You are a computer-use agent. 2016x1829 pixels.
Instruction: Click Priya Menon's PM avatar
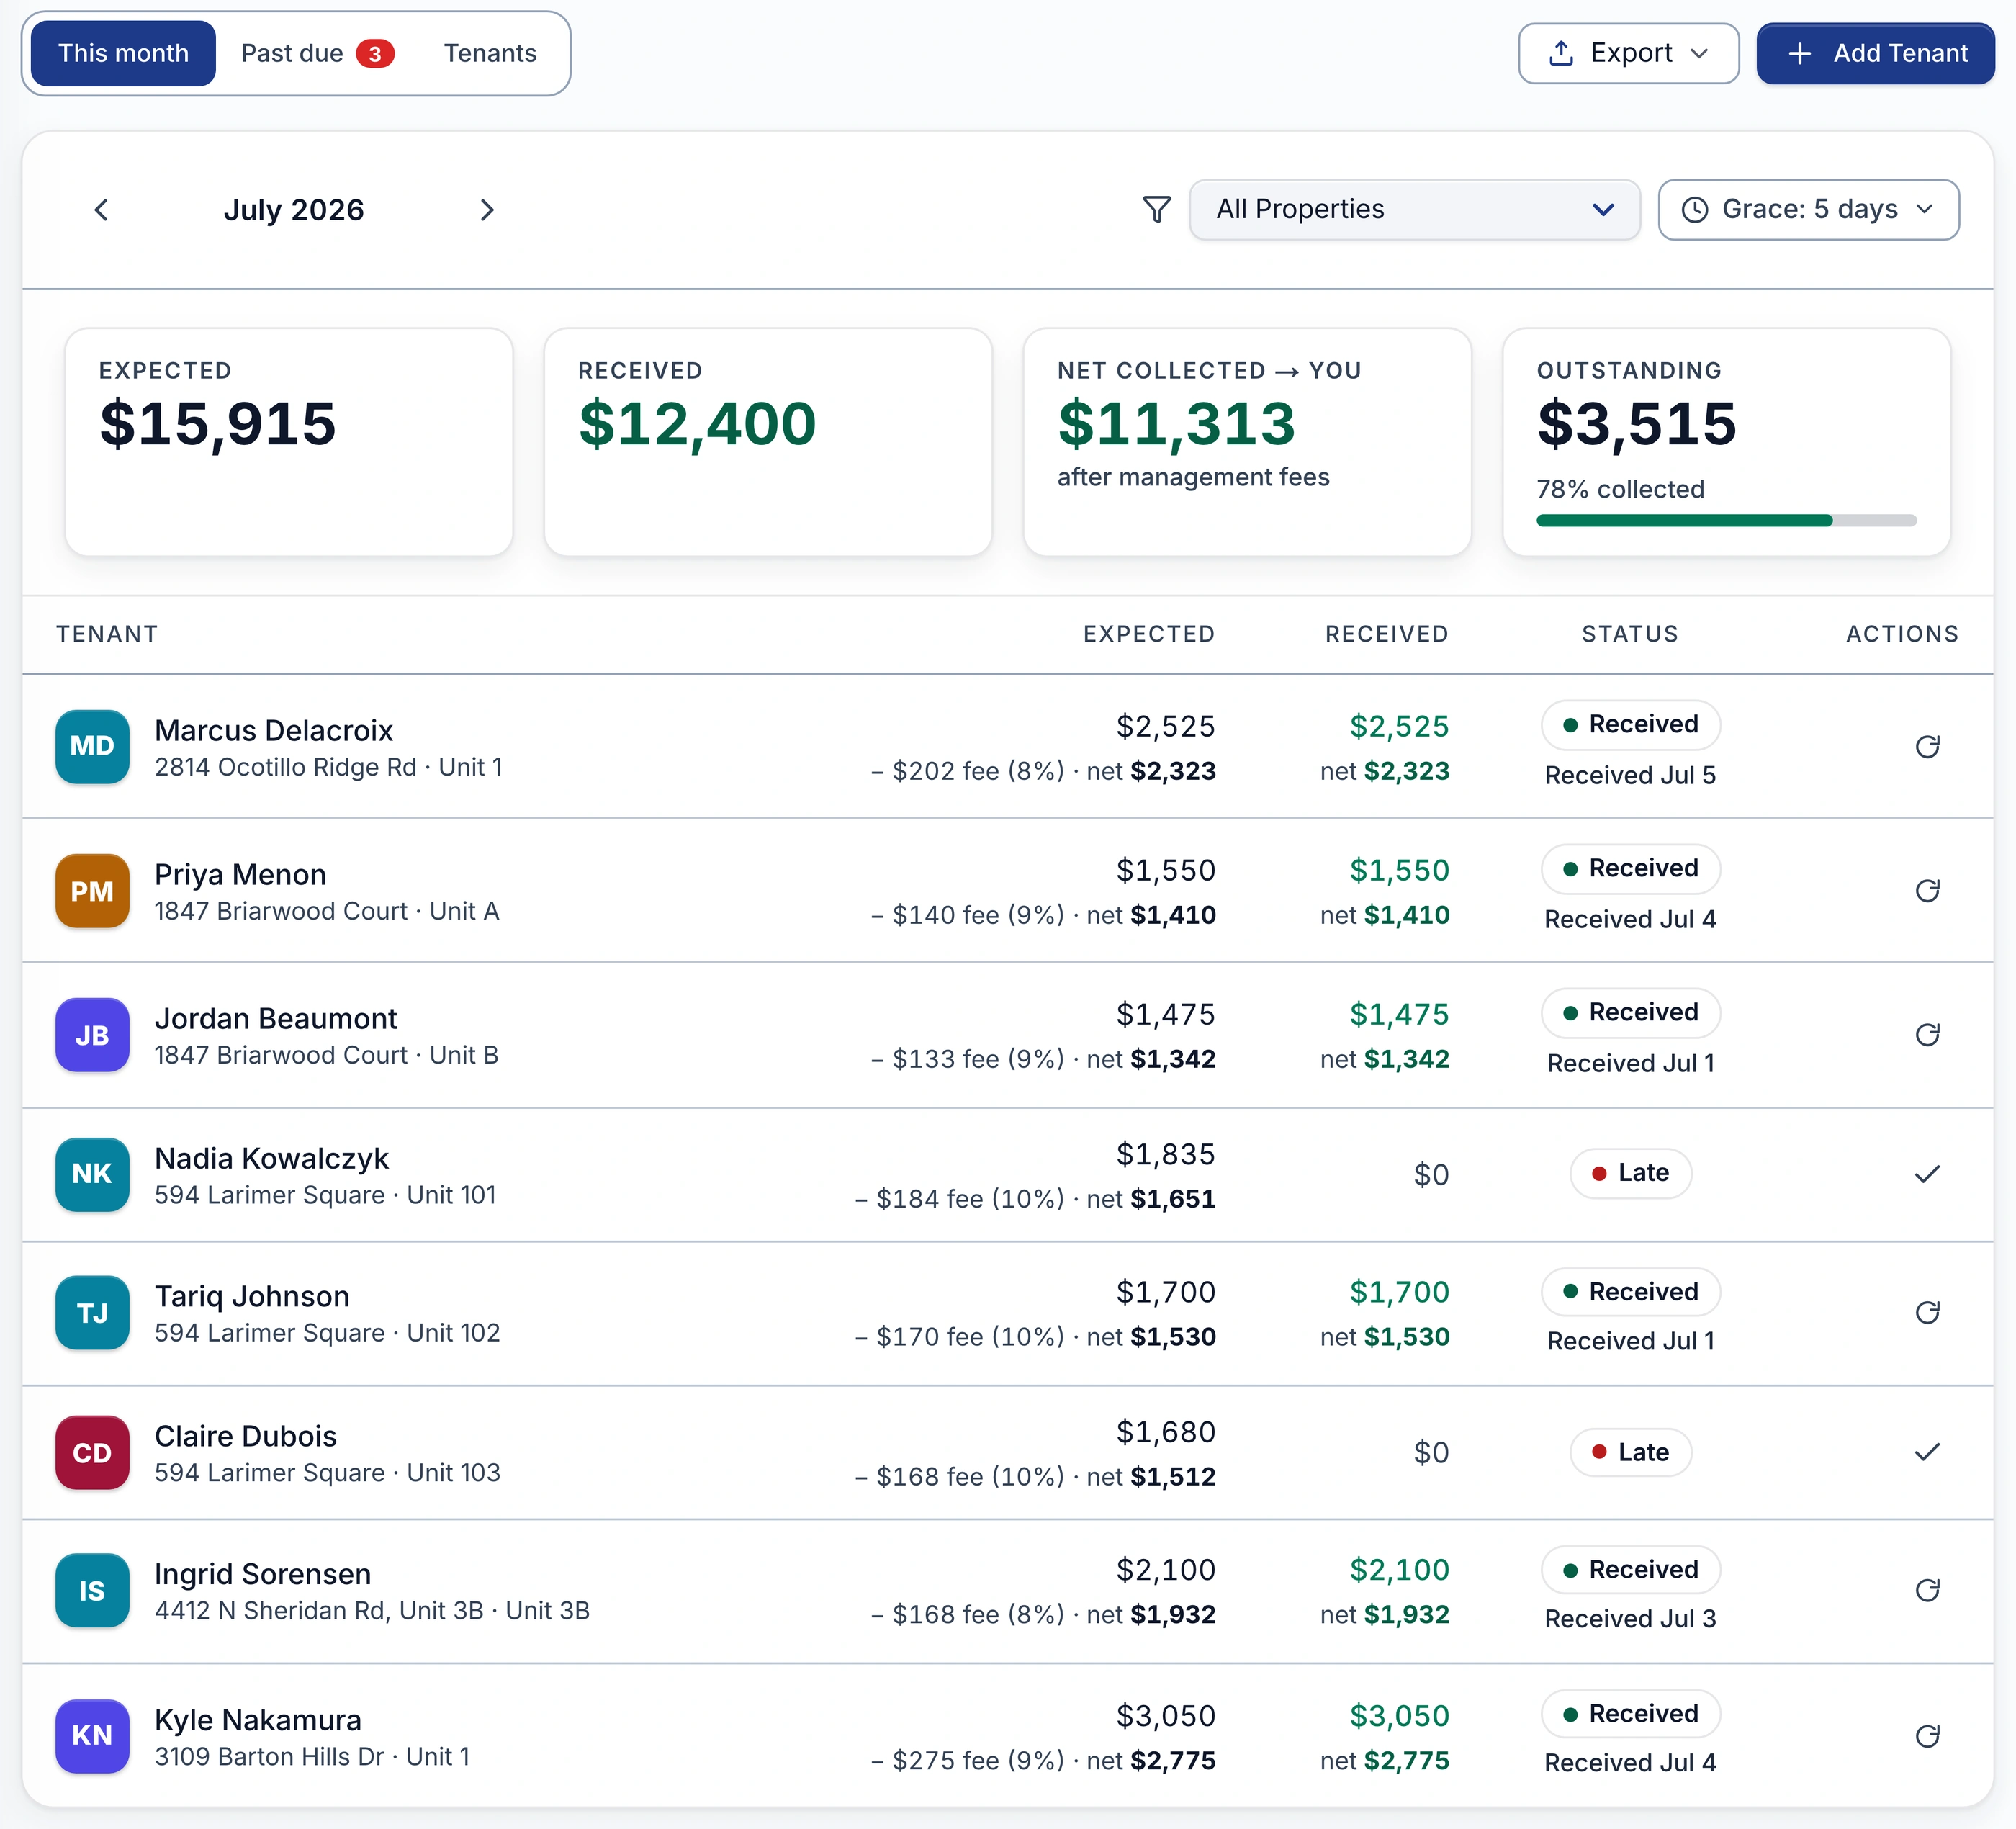(92, 890)
